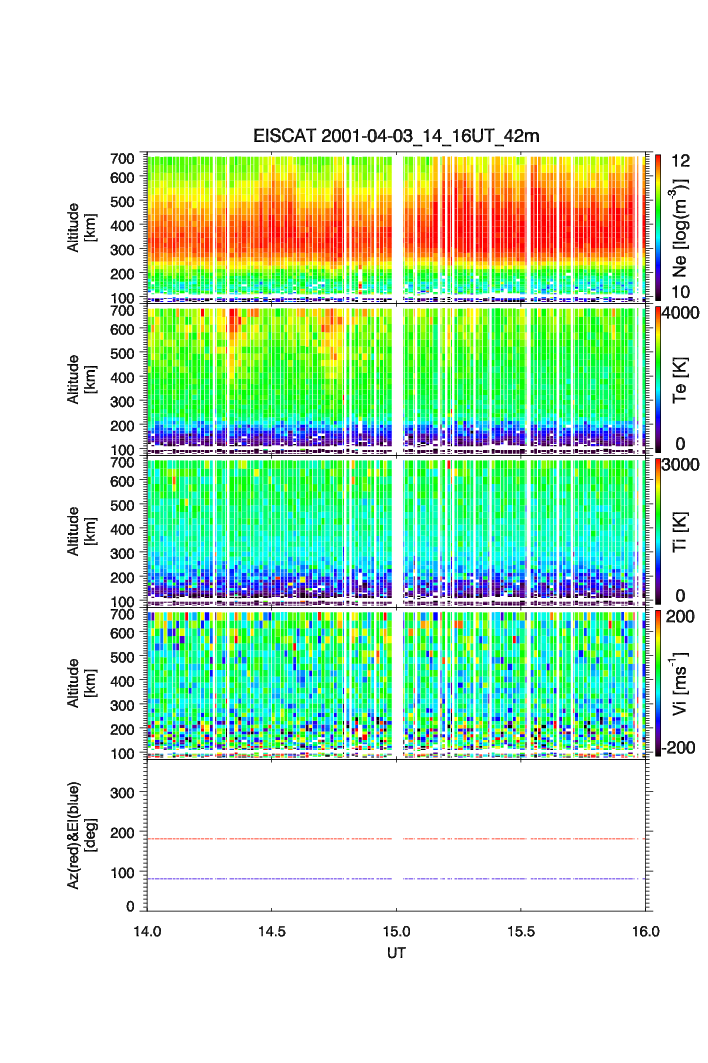Select the 15.5 tick on the time axis

(522, 931)
